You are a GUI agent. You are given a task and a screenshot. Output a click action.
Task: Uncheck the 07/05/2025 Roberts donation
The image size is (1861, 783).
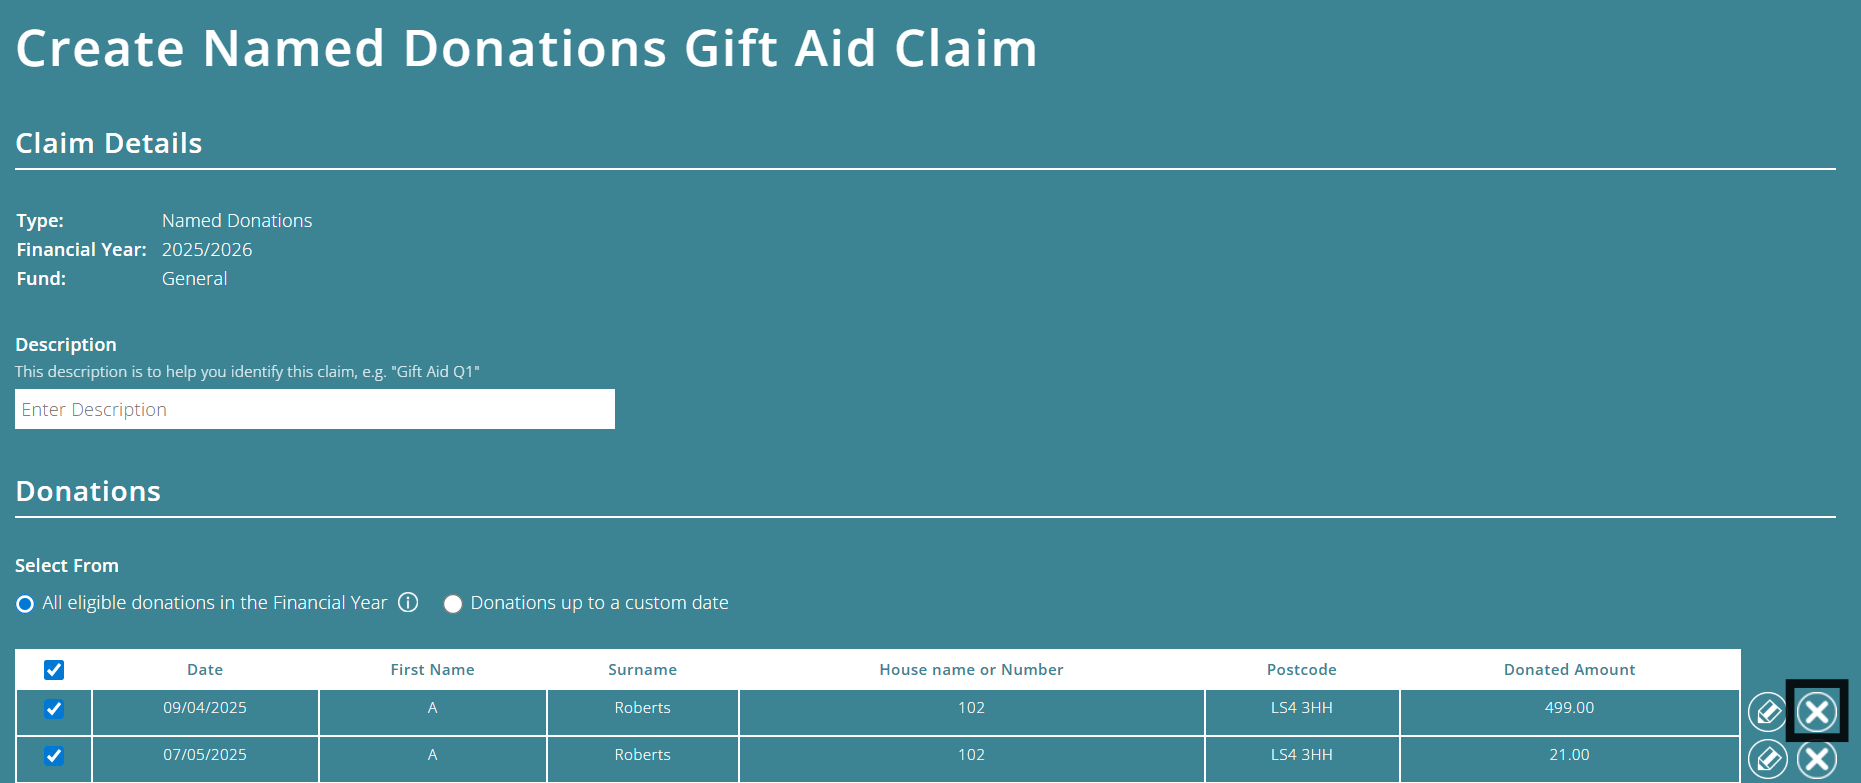(x=53, y=757)
